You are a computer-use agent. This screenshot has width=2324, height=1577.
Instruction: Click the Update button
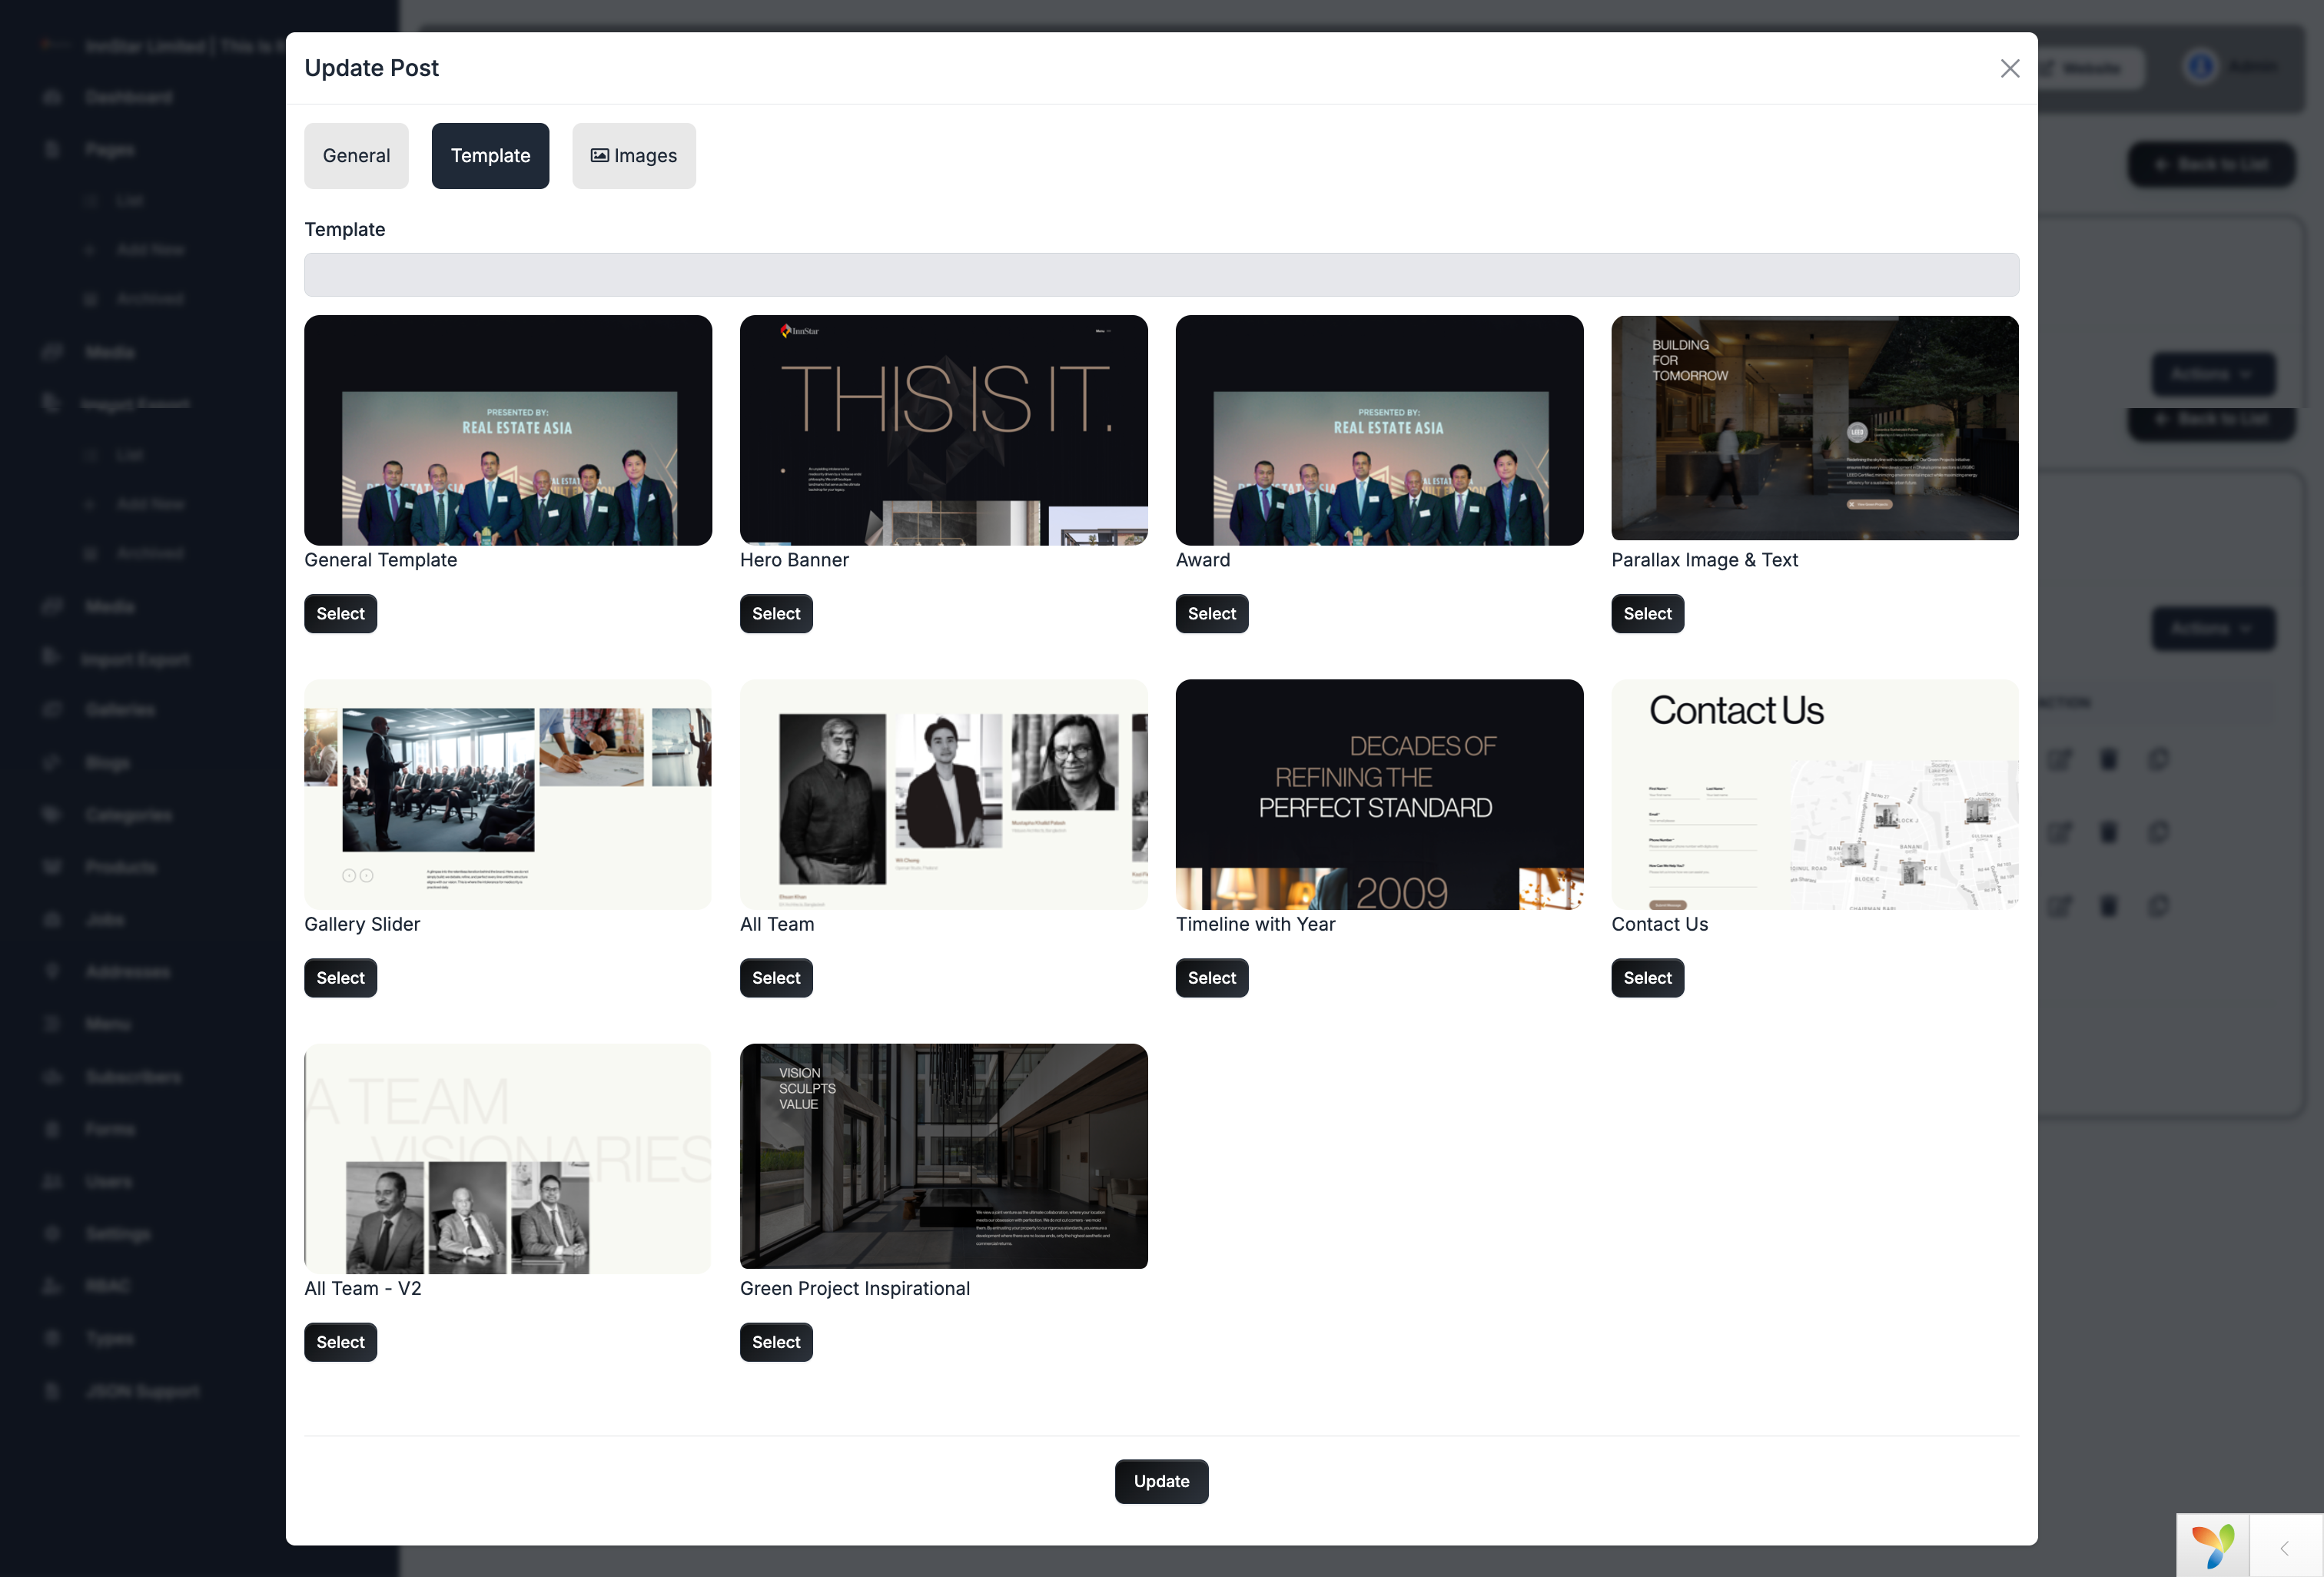tap(1161, 1481)
